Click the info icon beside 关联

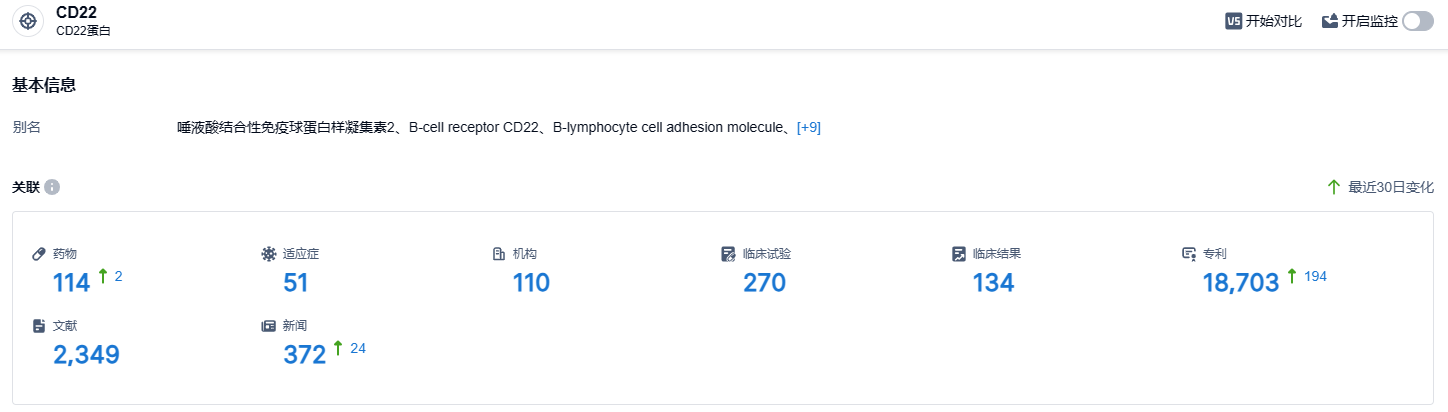52,187
